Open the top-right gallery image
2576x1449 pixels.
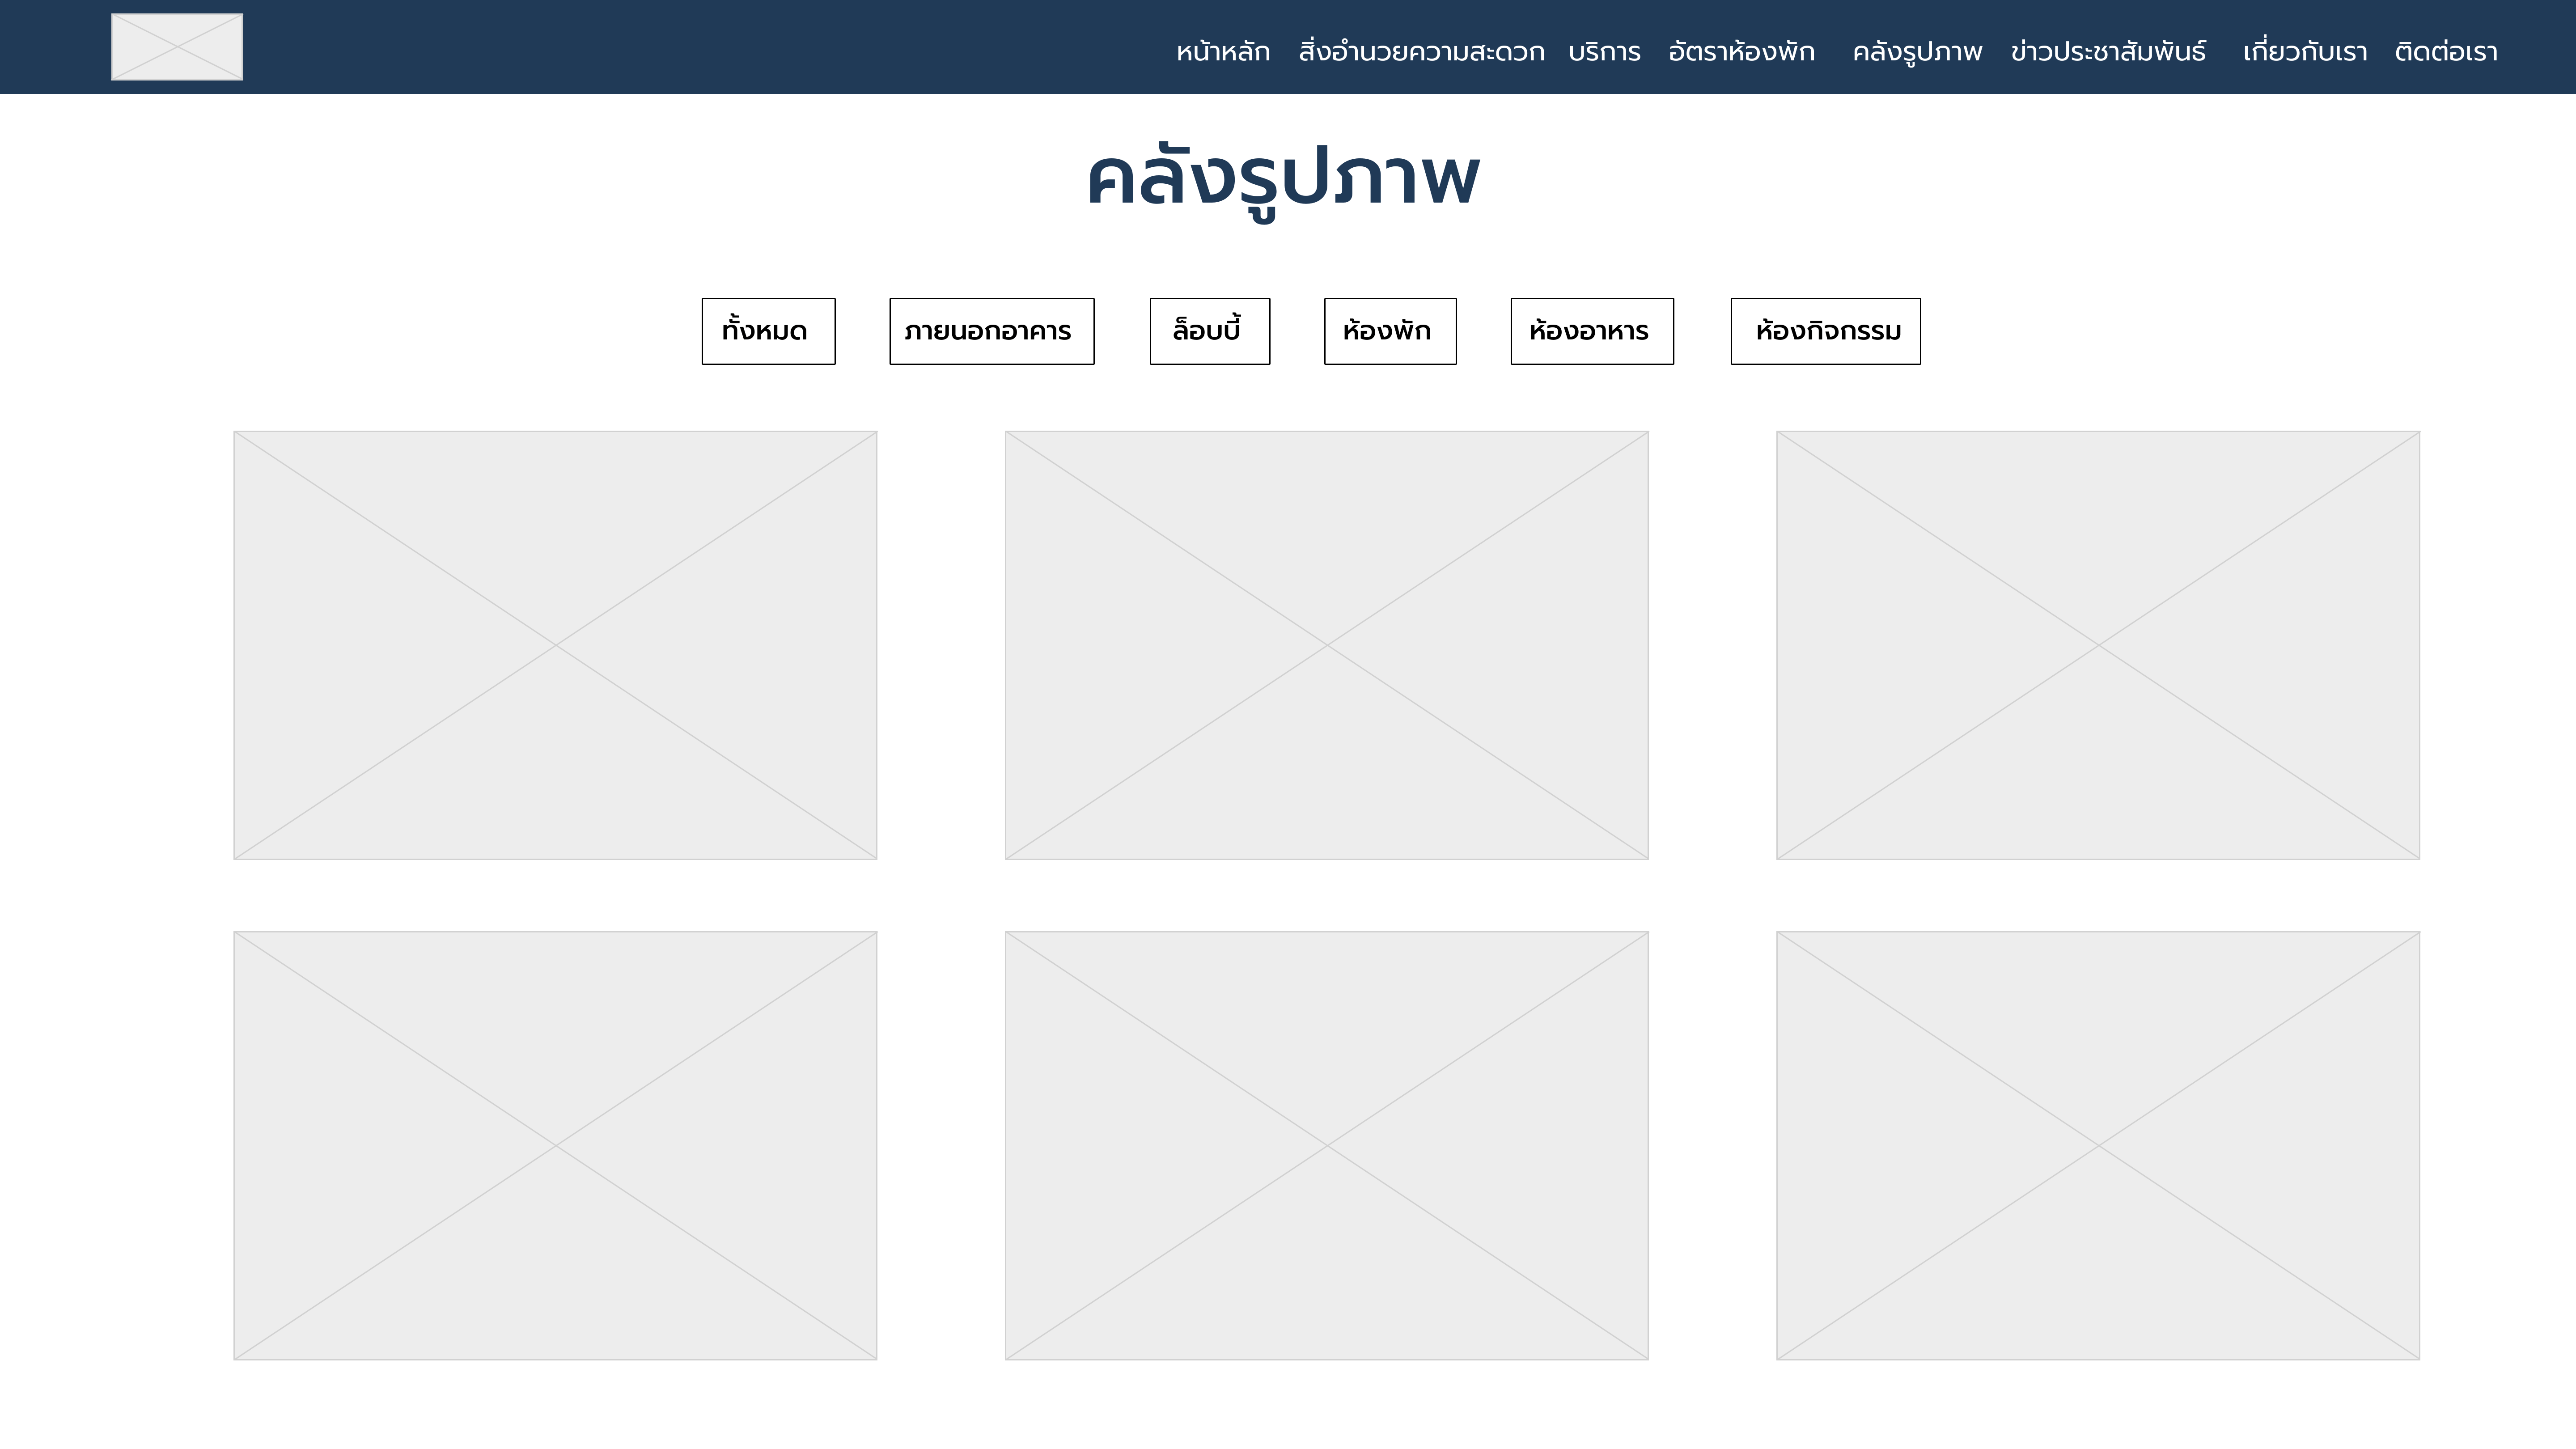2098,645
